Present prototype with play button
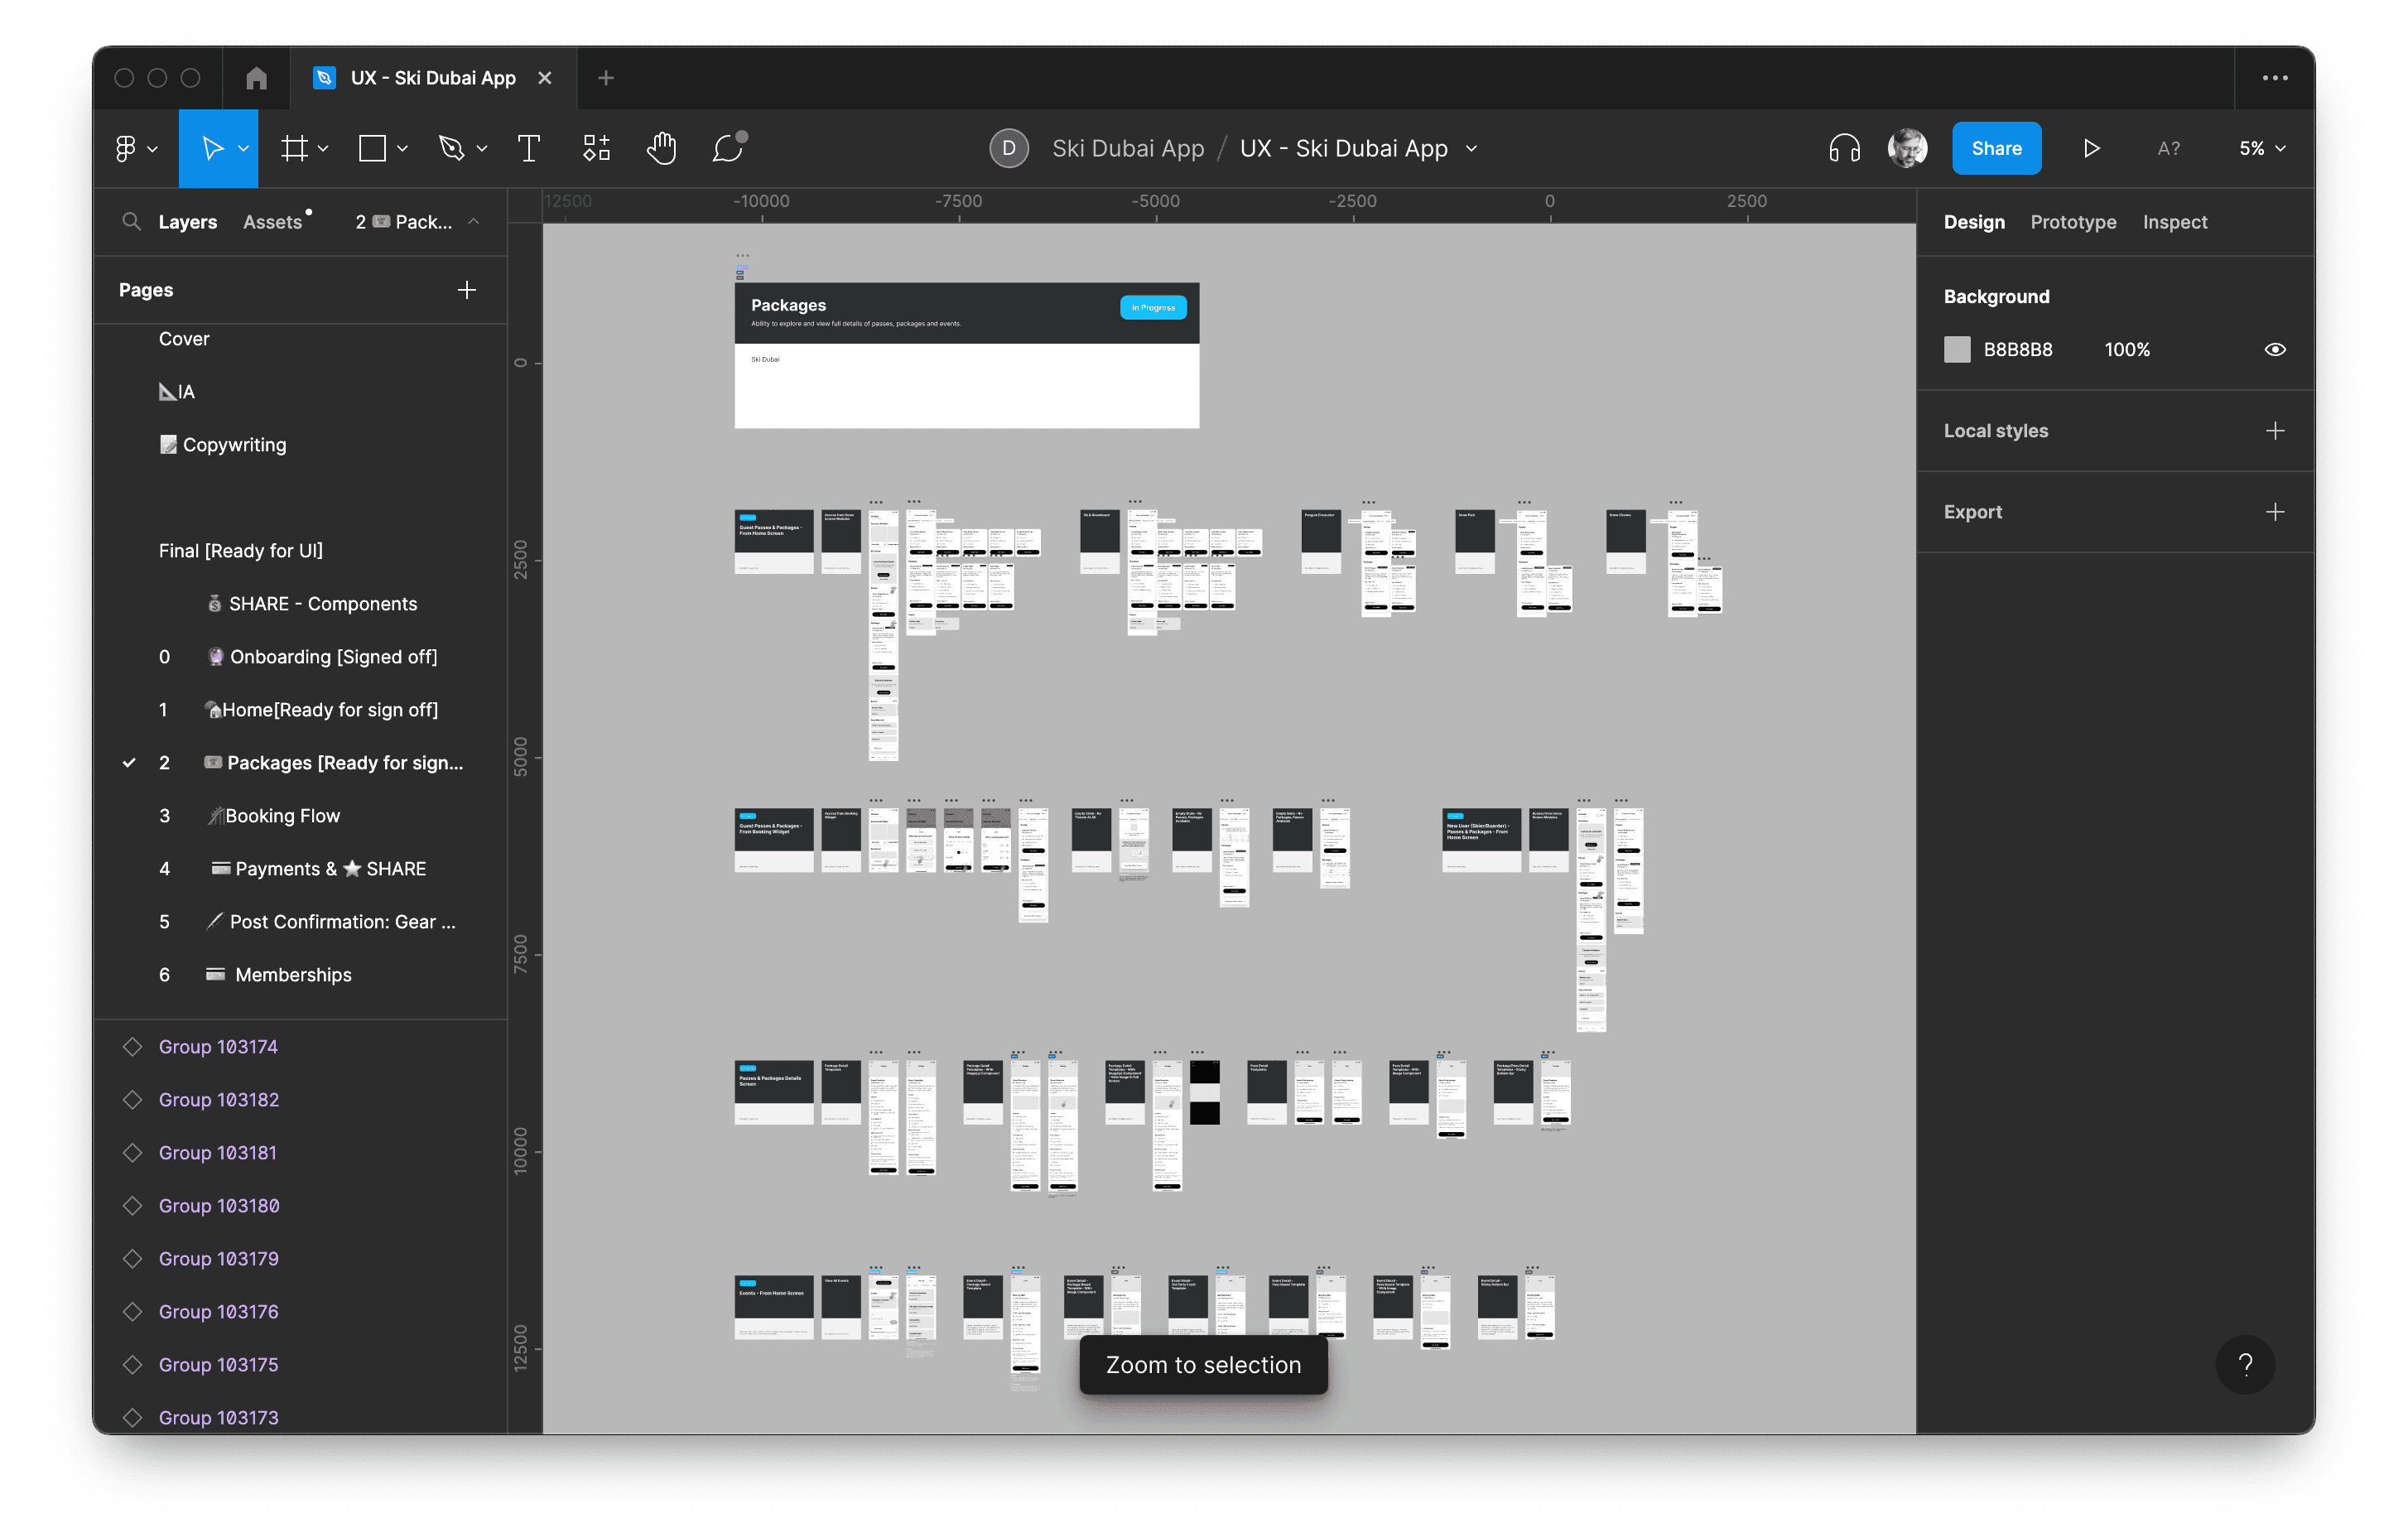The width and height of the screenshot is (2408, 1518). (2090, 148)
